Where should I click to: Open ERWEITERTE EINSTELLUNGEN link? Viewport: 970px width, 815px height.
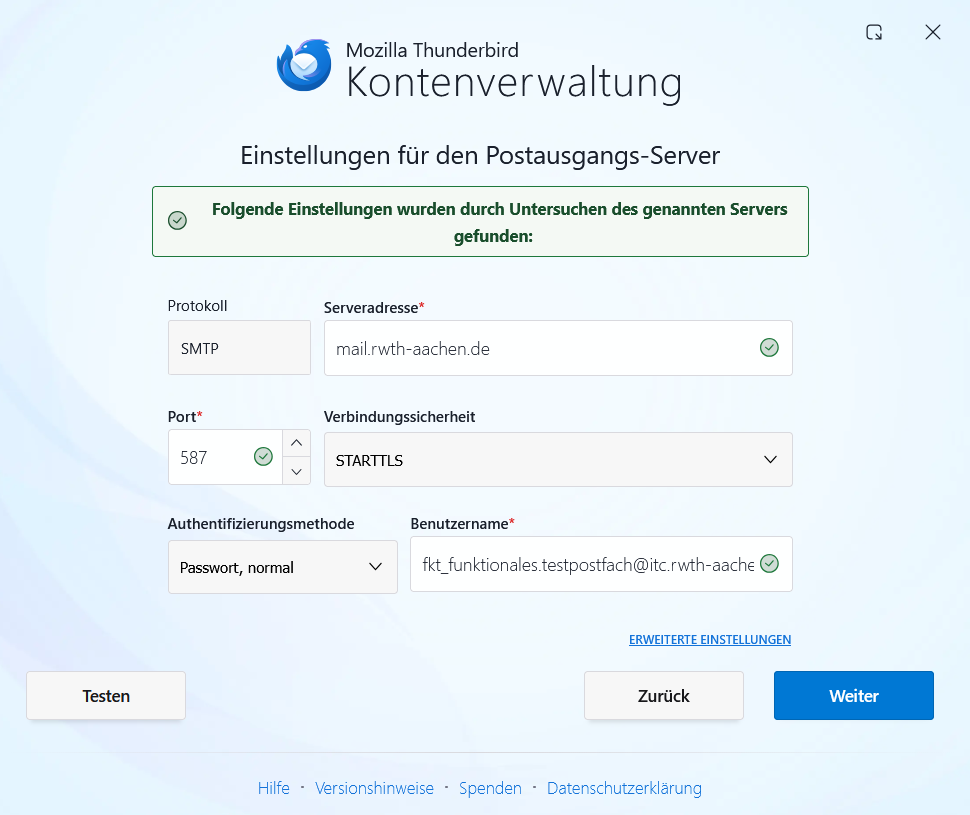(710, 640)
